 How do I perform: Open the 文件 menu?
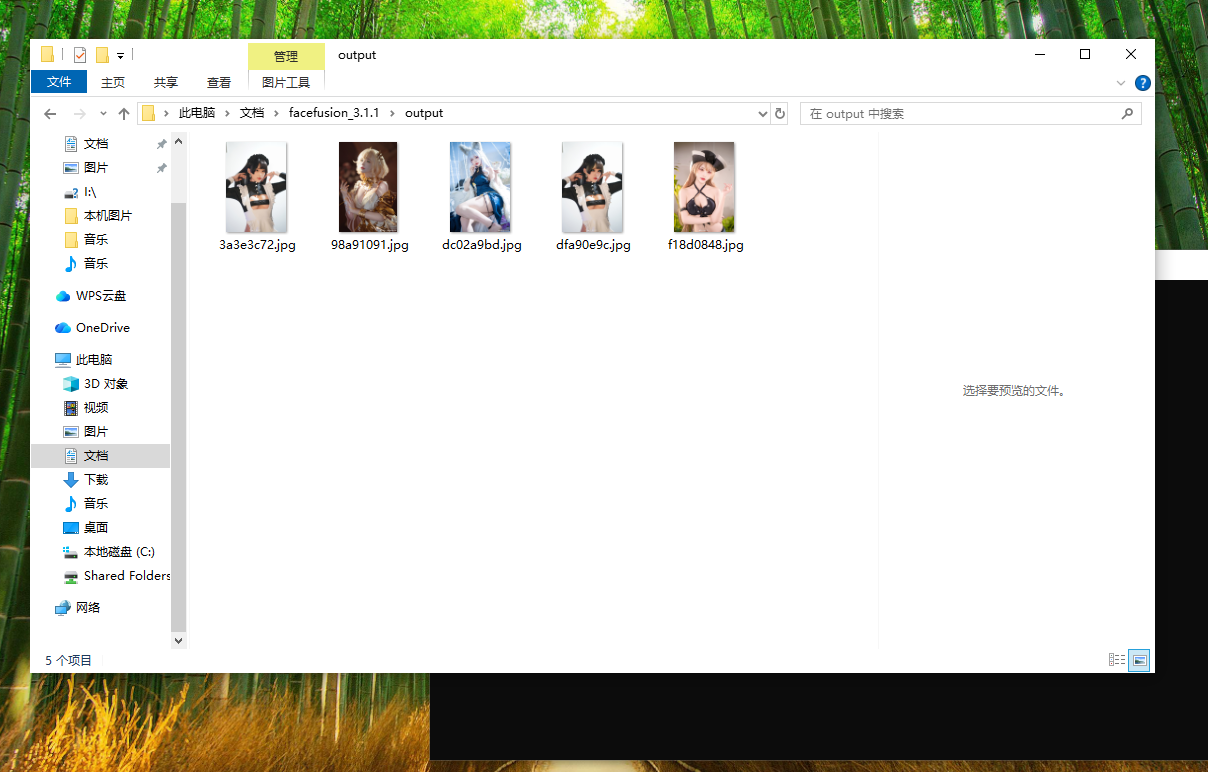pyautogui.click(x=59, y=83)
